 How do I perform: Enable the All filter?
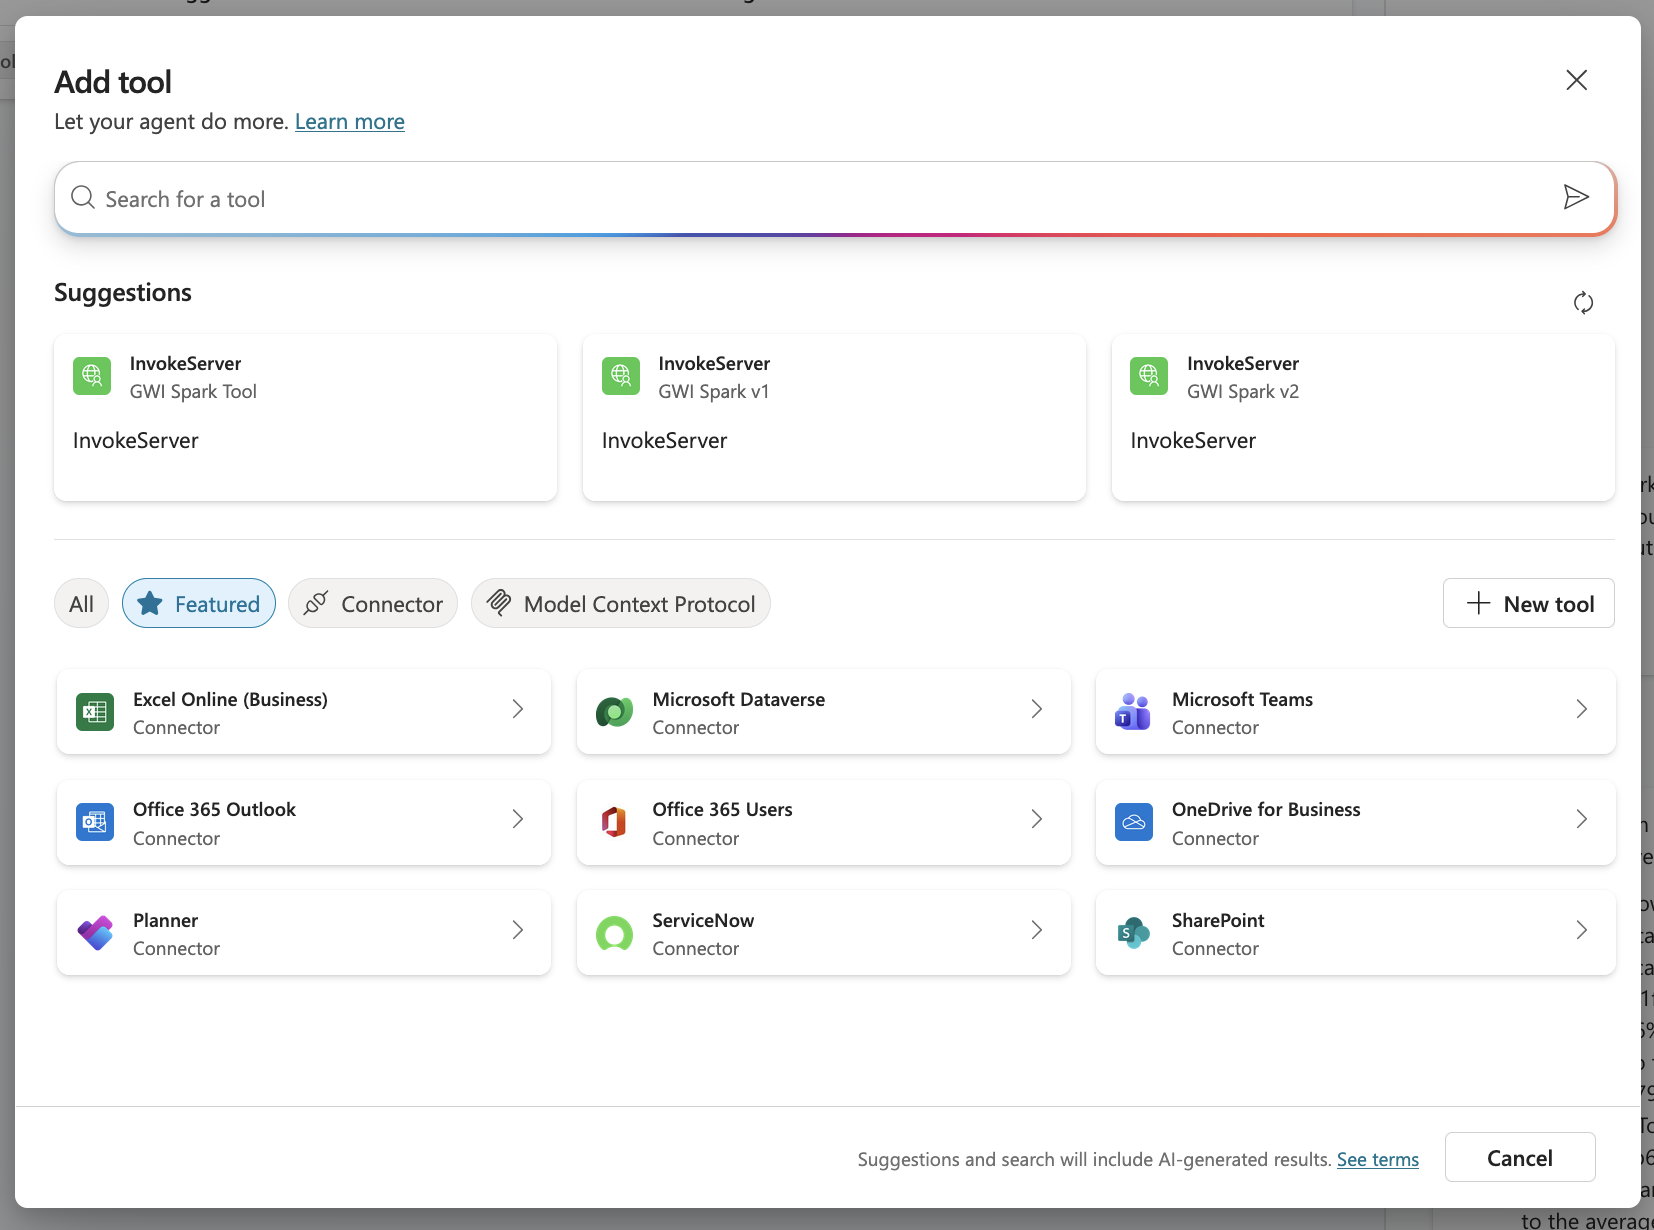(81, 603)
